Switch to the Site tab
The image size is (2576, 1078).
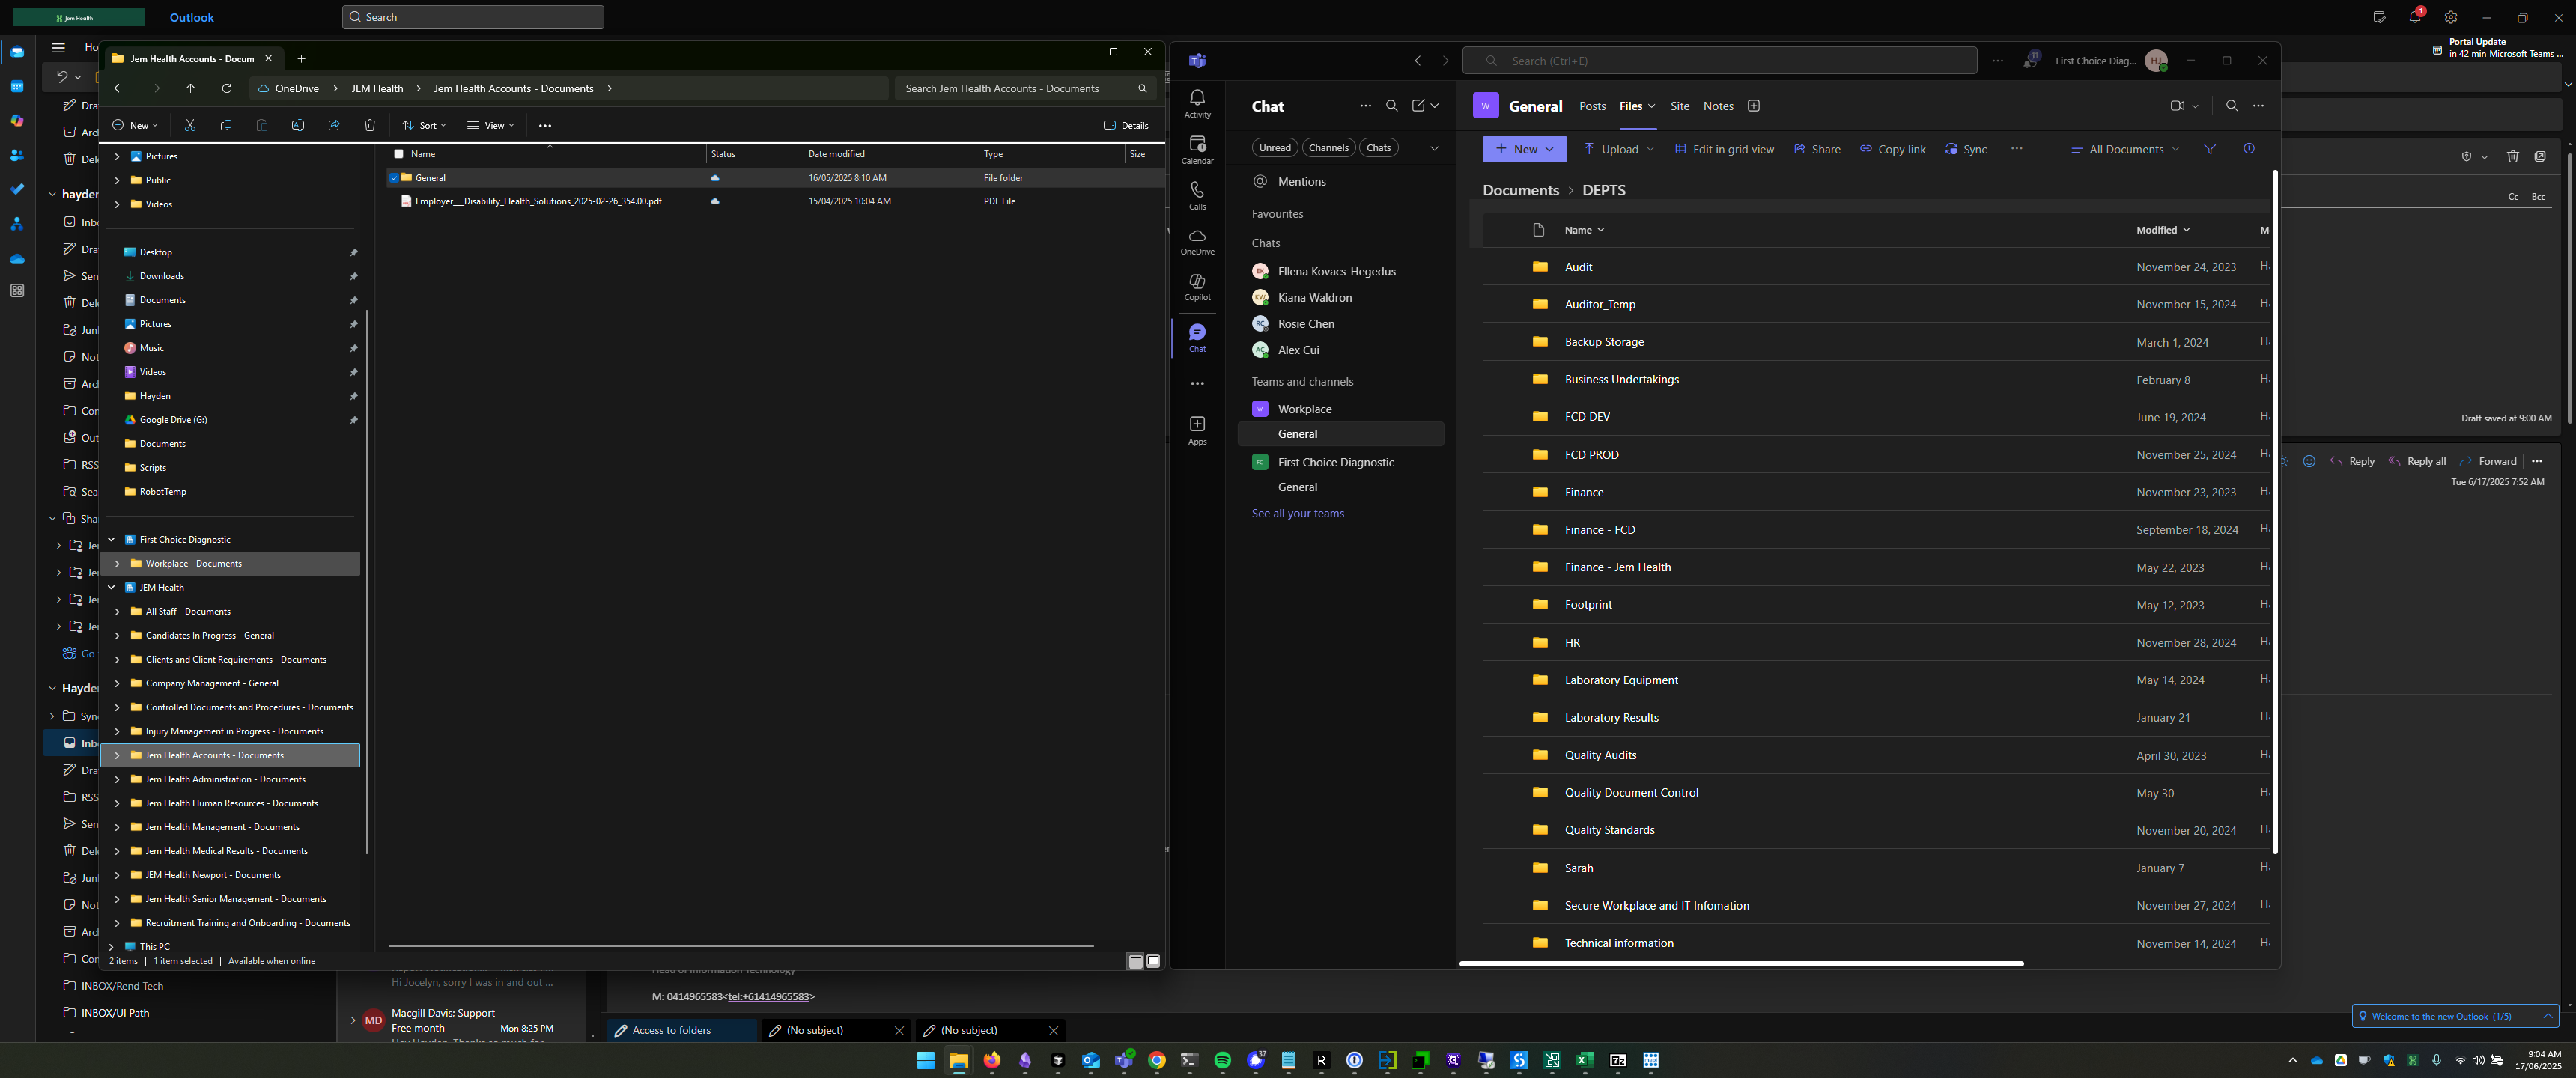pyautogui.click(x=1680, y=106)
